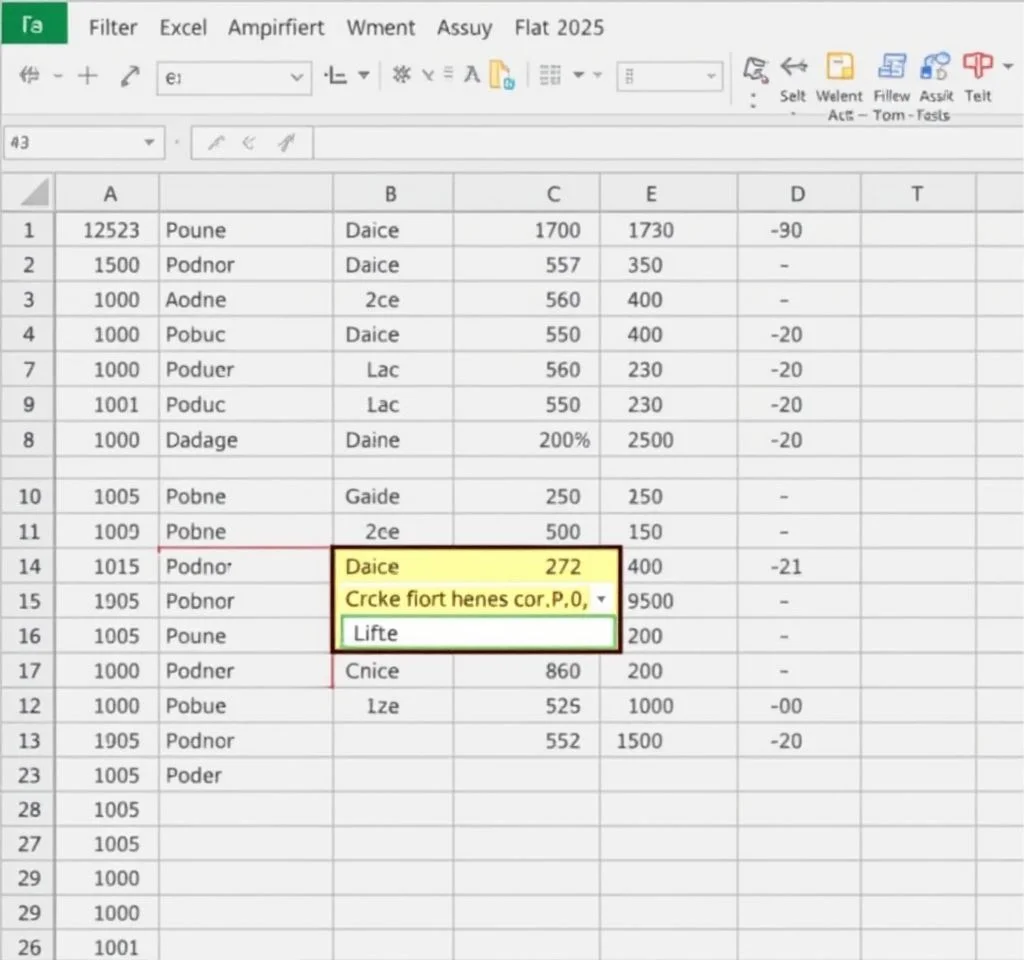This screenshot has height=960, width=1024.
Task: Click the blue Fillew icon
Action: point(890,67)
